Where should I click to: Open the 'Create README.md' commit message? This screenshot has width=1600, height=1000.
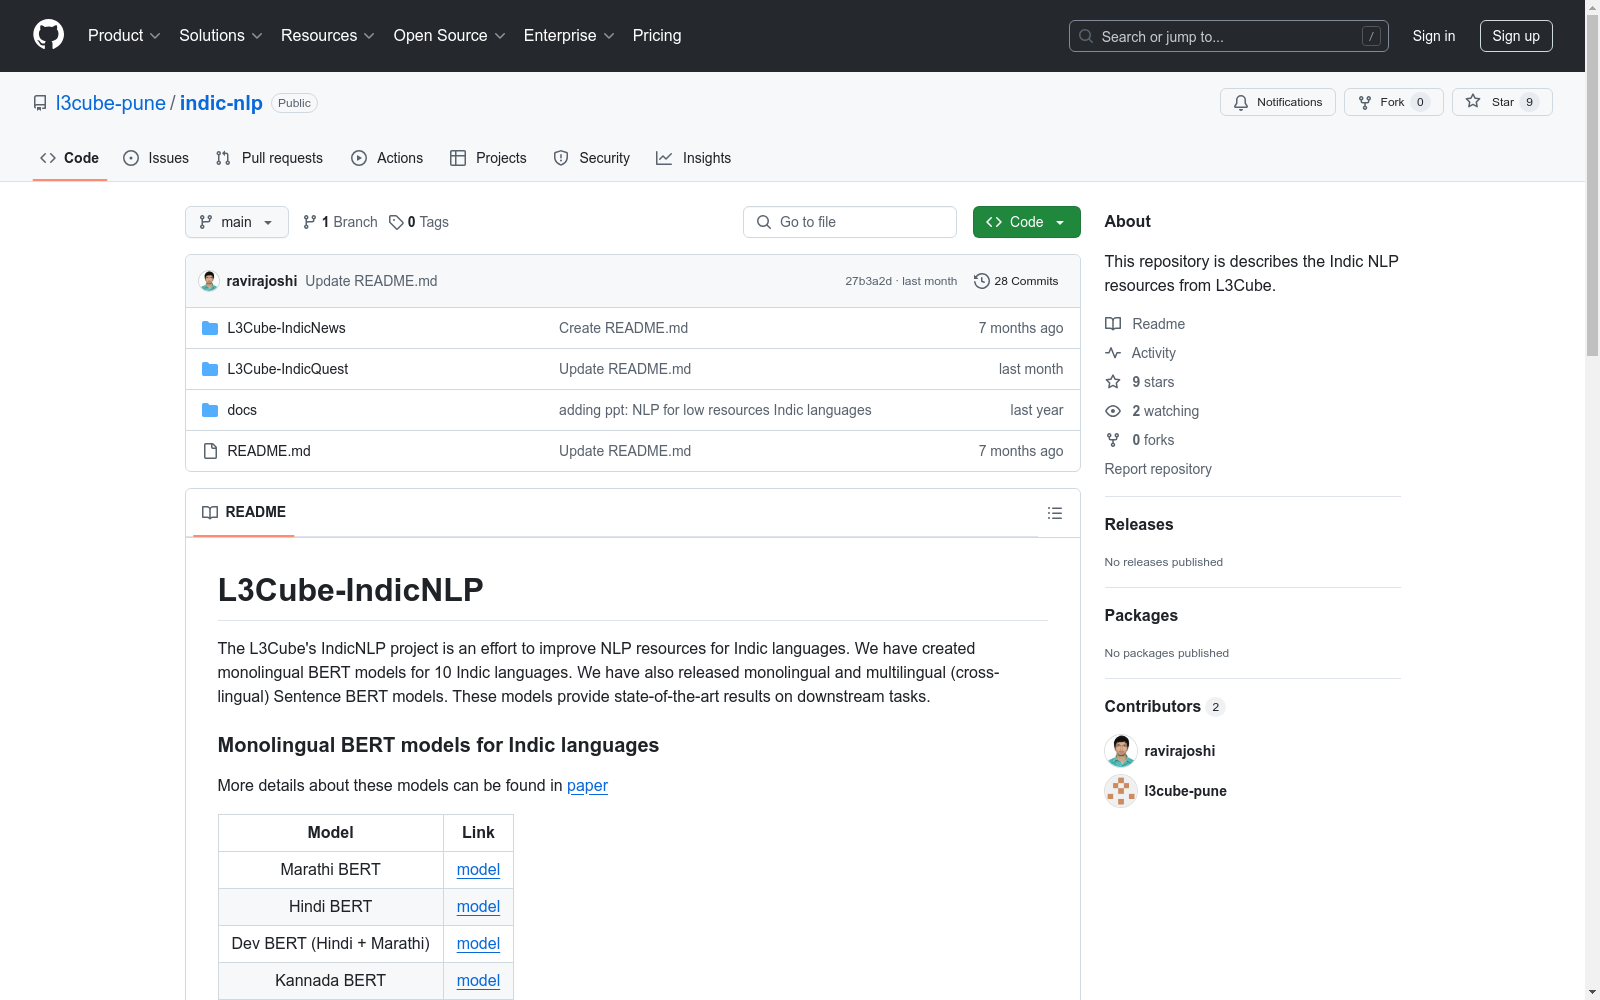click(623, 328)
